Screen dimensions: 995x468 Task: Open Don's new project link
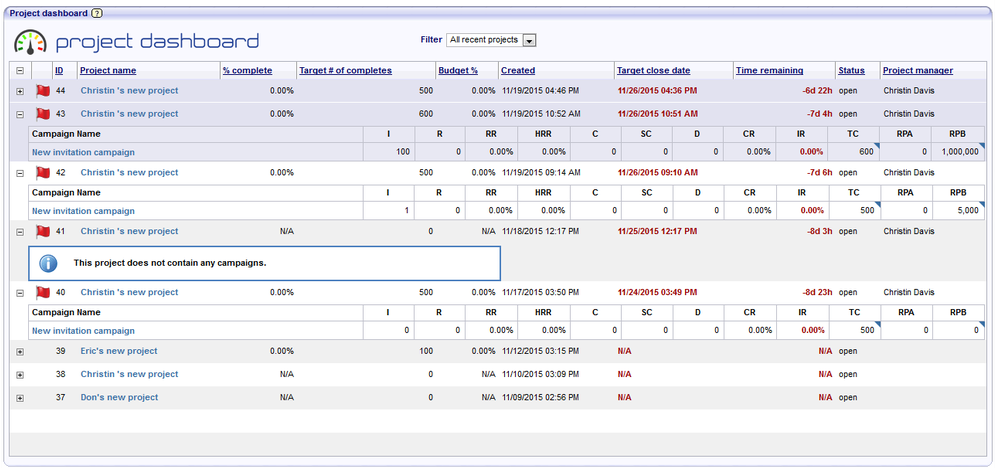119,398
